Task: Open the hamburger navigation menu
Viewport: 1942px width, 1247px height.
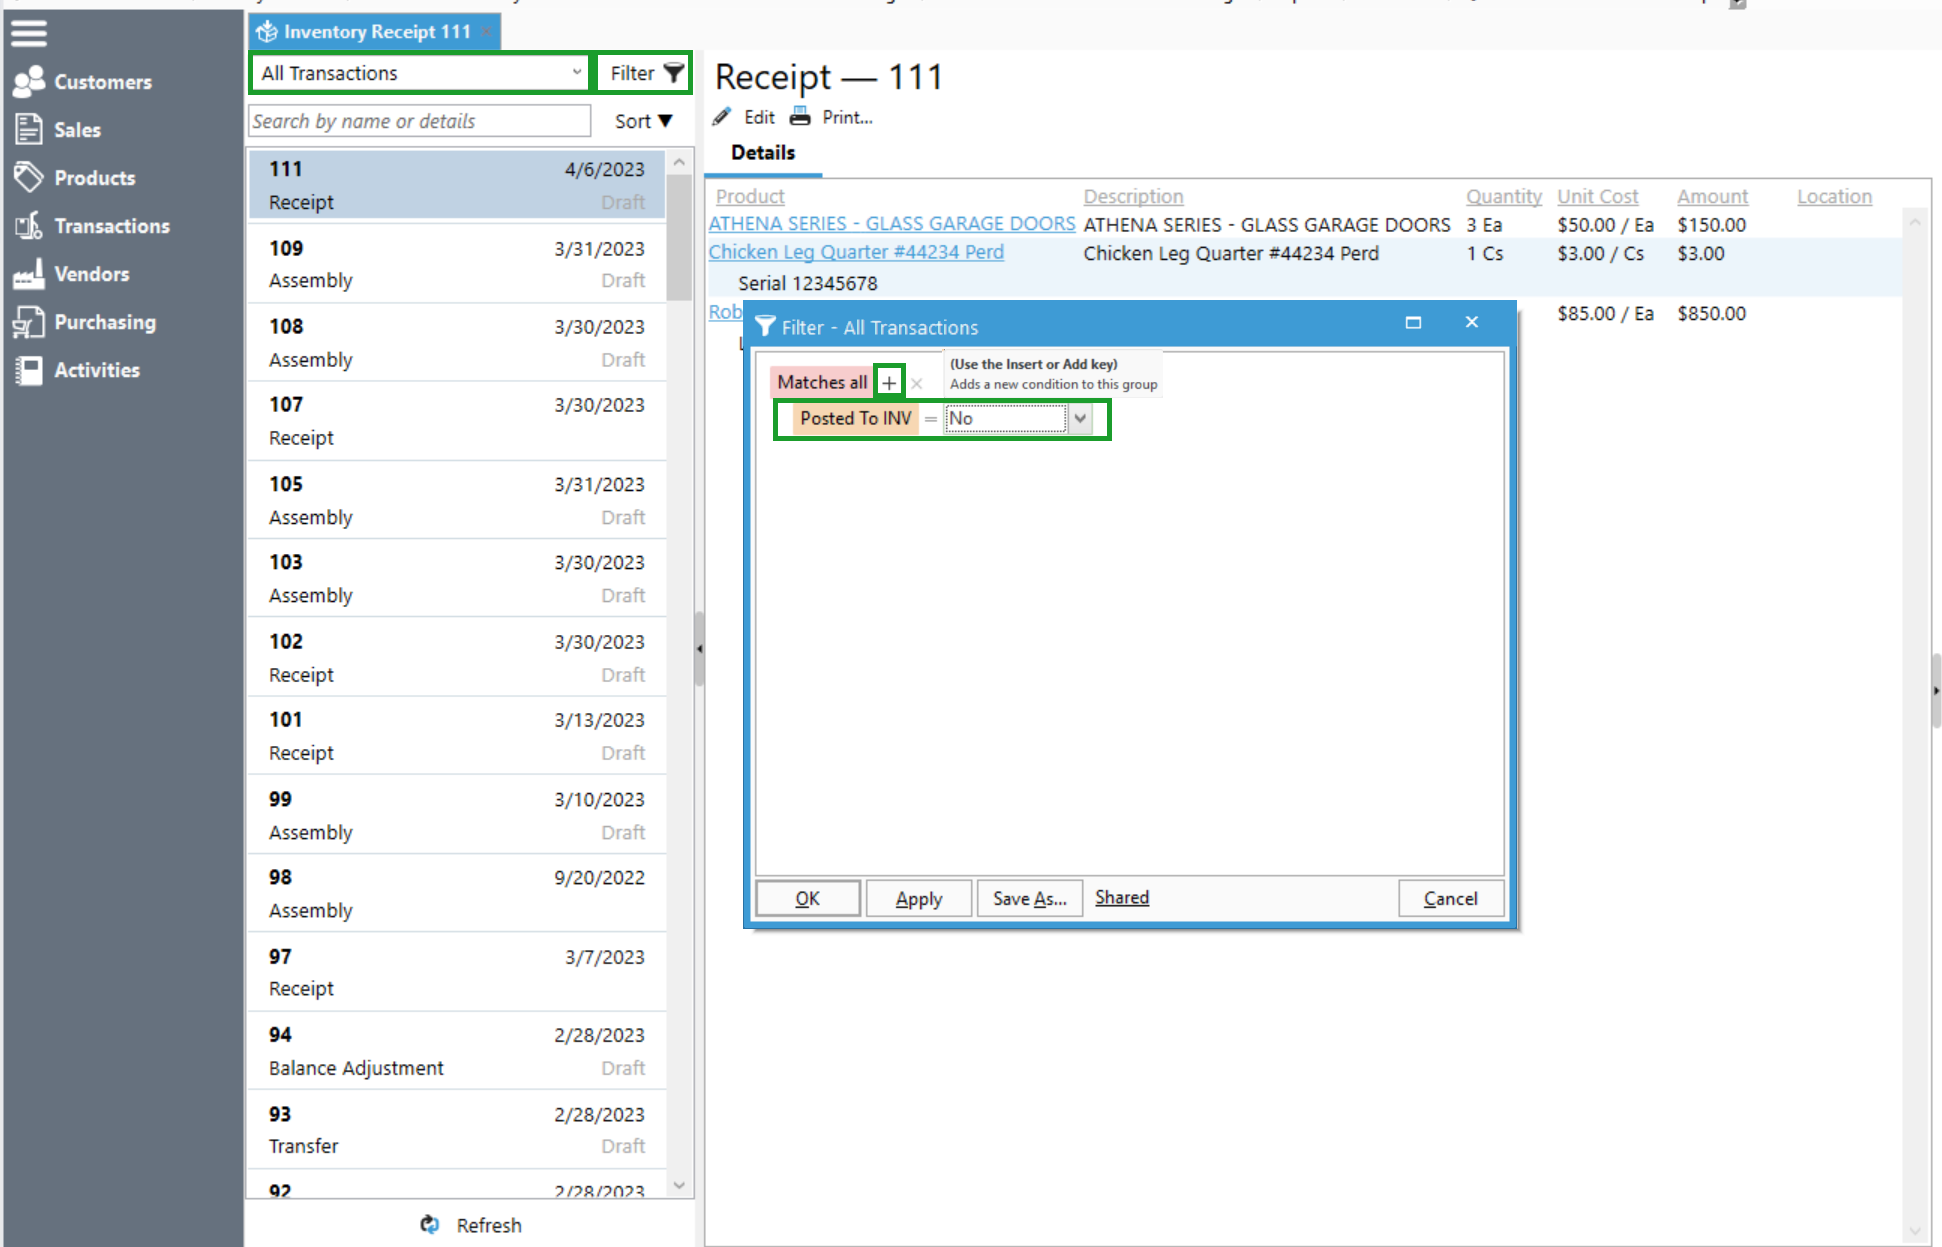Action: coord(28,32)
